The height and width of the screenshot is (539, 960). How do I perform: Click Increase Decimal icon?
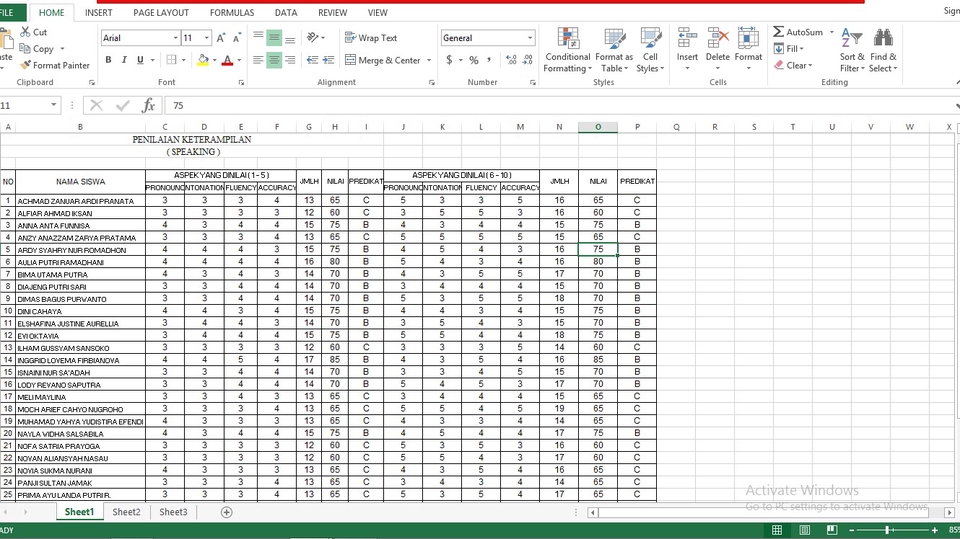click(x=511, y=60)
